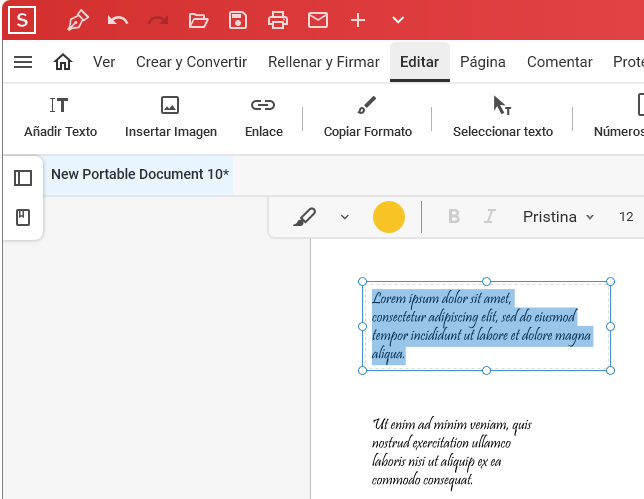Click inside the selected Lorem ipsum text
644x499 pixels.
click(481, 326)
